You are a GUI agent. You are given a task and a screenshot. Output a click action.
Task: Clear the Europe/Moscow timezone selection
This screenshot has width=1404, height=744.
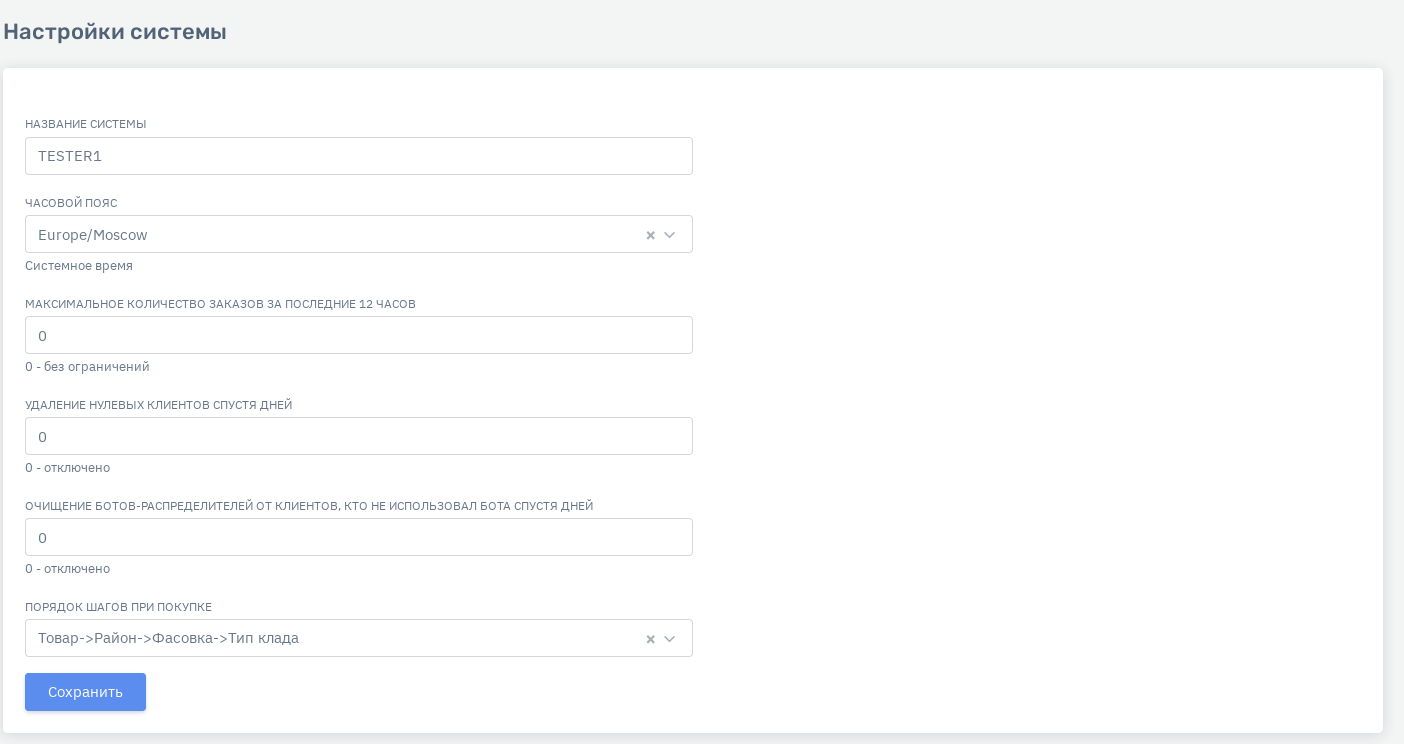click(x=650, y=235)
